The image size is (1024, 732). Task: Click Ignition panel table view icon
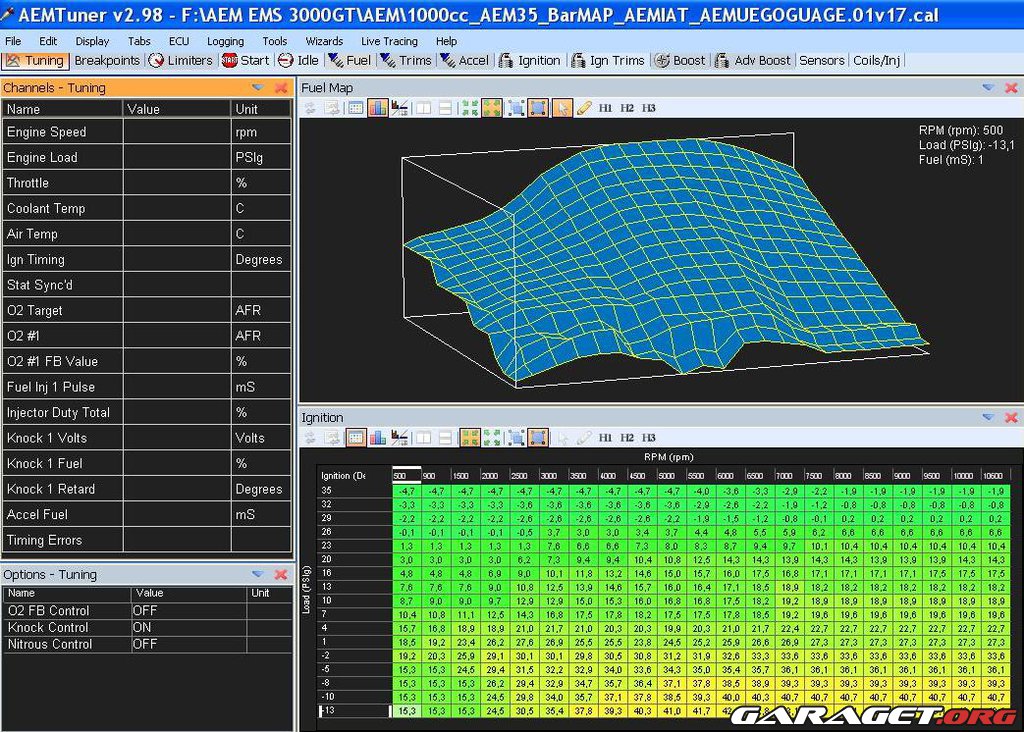[355, 438]
